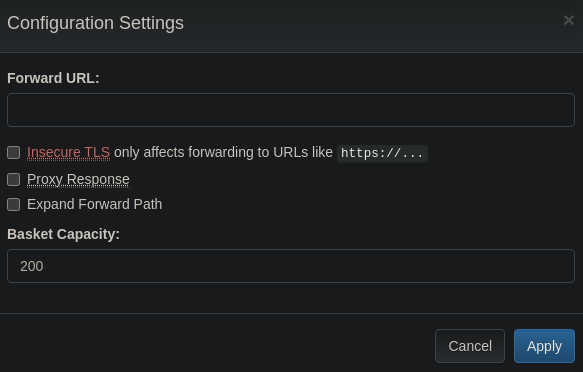This screenshot has height=372, width=583.
Task: Click the Forward URL: field label
Action: [53, 78]
